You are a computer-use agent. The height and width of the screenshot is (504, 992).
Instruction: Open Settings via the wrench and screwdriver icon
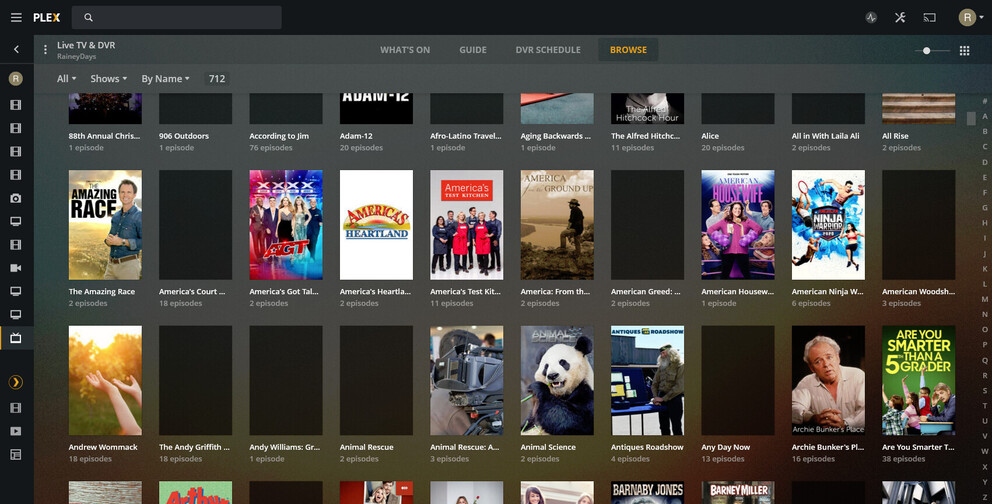coord(900,18)
